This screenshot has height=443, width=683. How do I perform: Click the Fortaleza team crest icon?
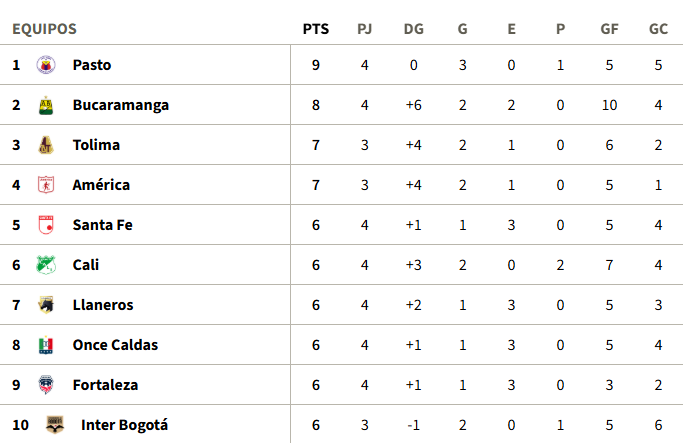pos(45,385)
